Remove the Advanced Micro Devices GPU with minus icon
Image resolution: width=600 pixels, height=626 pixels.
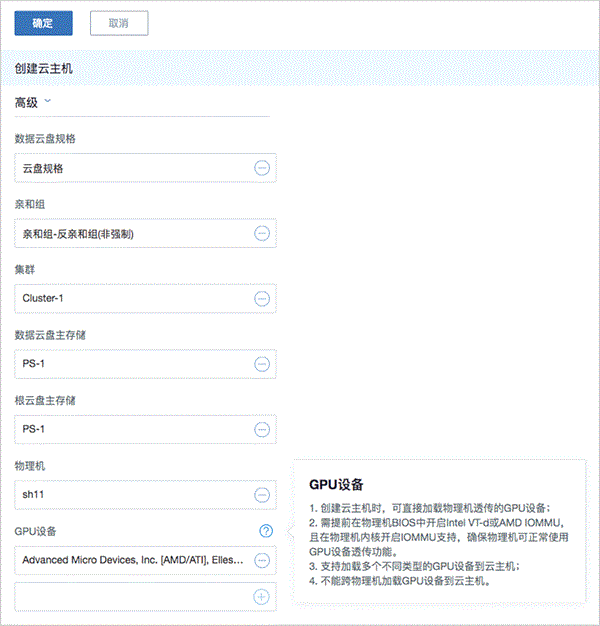tap(262, 560)
